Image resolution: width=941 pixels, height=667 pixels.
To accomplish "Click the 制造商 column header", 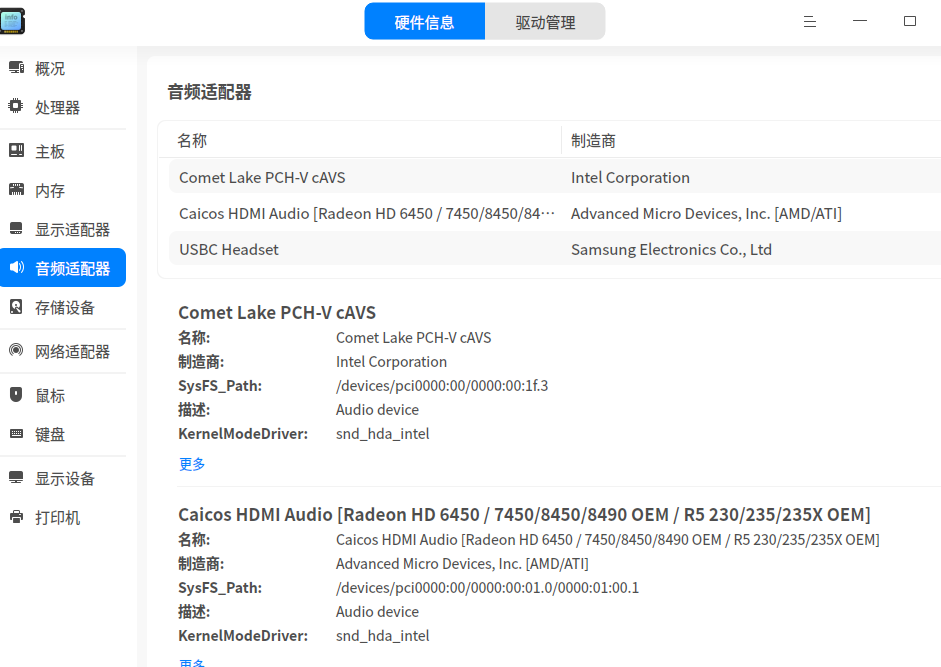I will [593, 140].
